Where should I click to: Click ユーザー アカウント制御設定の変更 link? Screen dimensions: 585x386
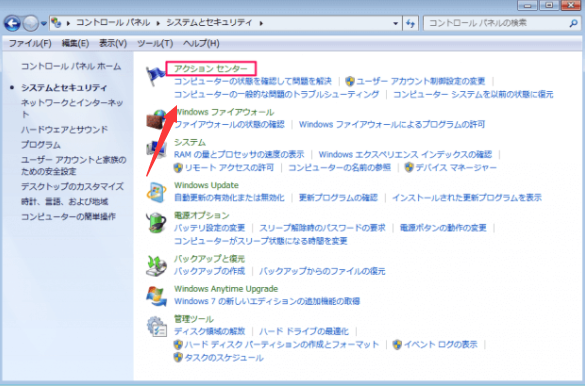click(420, 81)
